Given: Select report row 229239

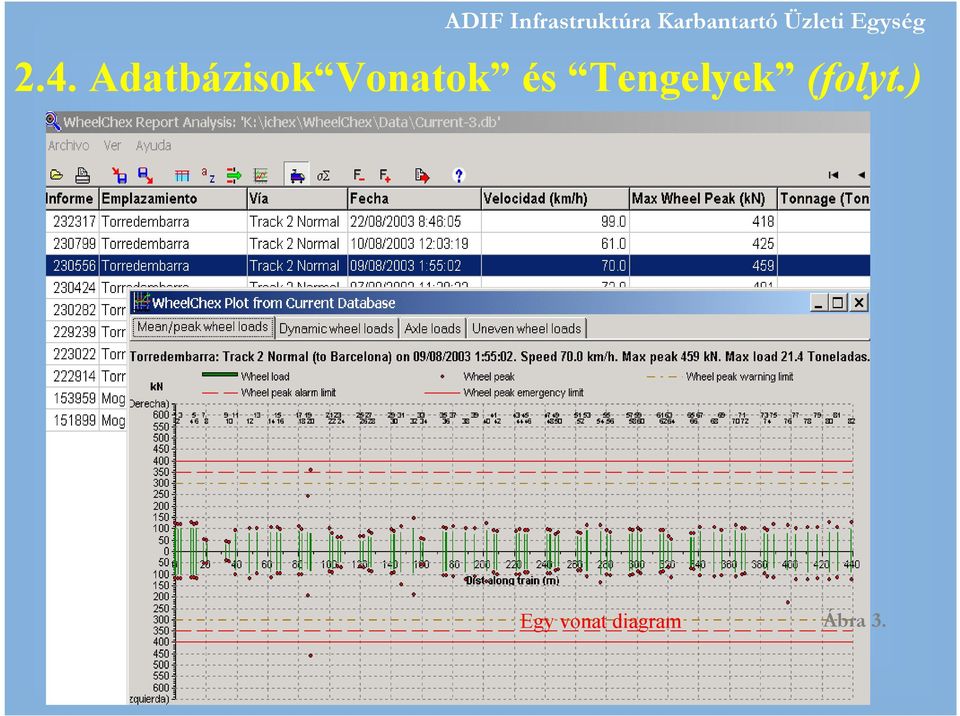Looking at the screenshot, I should (86, 332).
